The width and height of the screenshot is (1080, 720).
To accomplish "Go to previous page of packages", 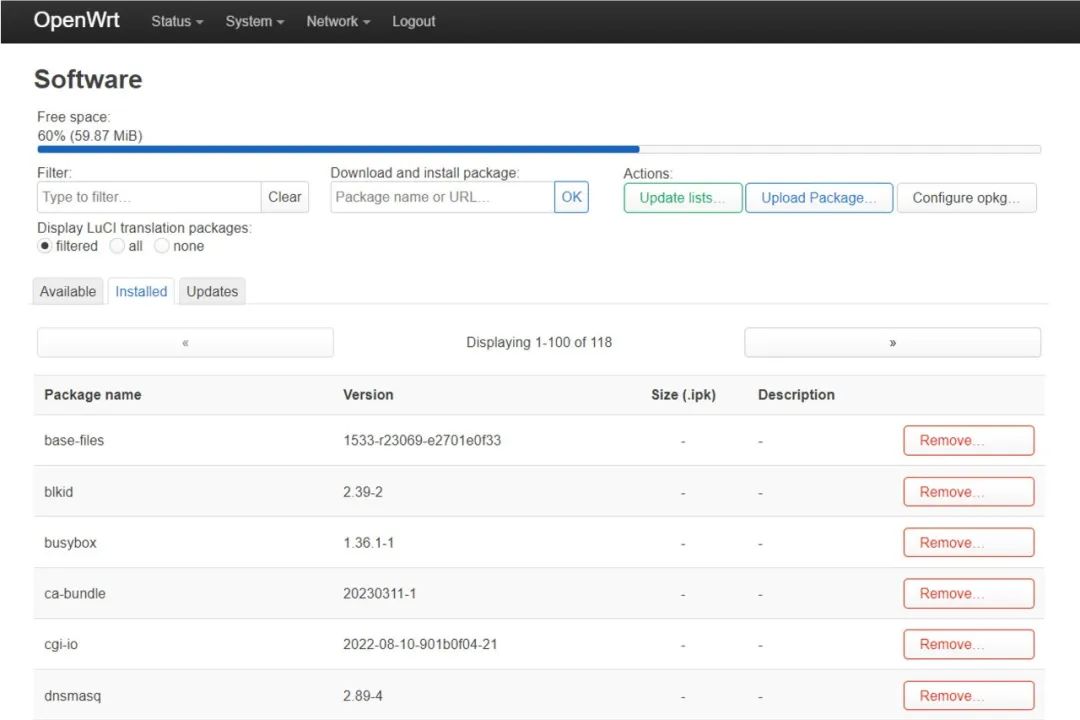I will click(185, 342).
